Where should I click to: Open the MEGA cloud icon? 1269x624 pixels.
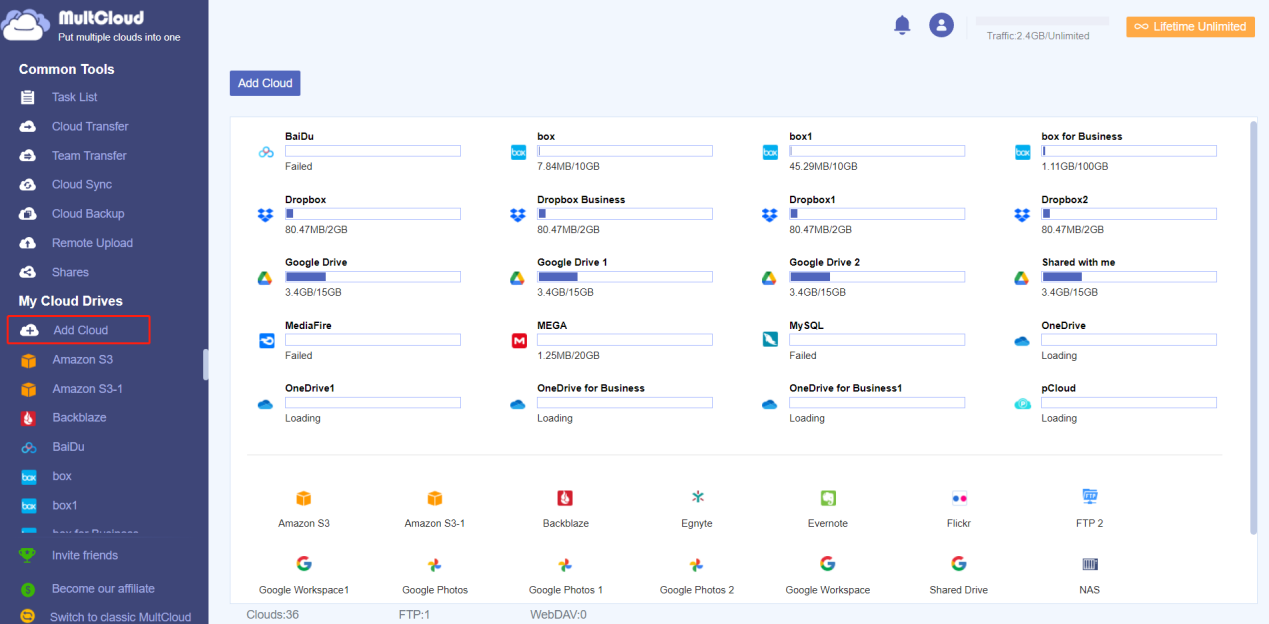[518, 341]
